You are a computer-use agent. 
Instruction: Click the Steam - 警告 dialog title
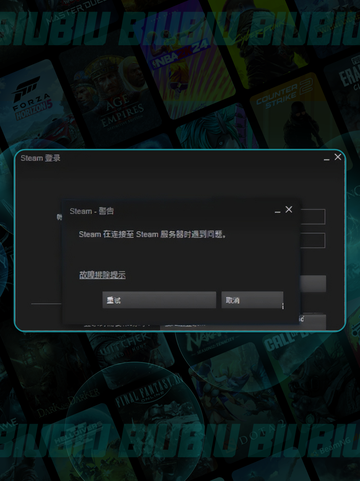point(92,211)
